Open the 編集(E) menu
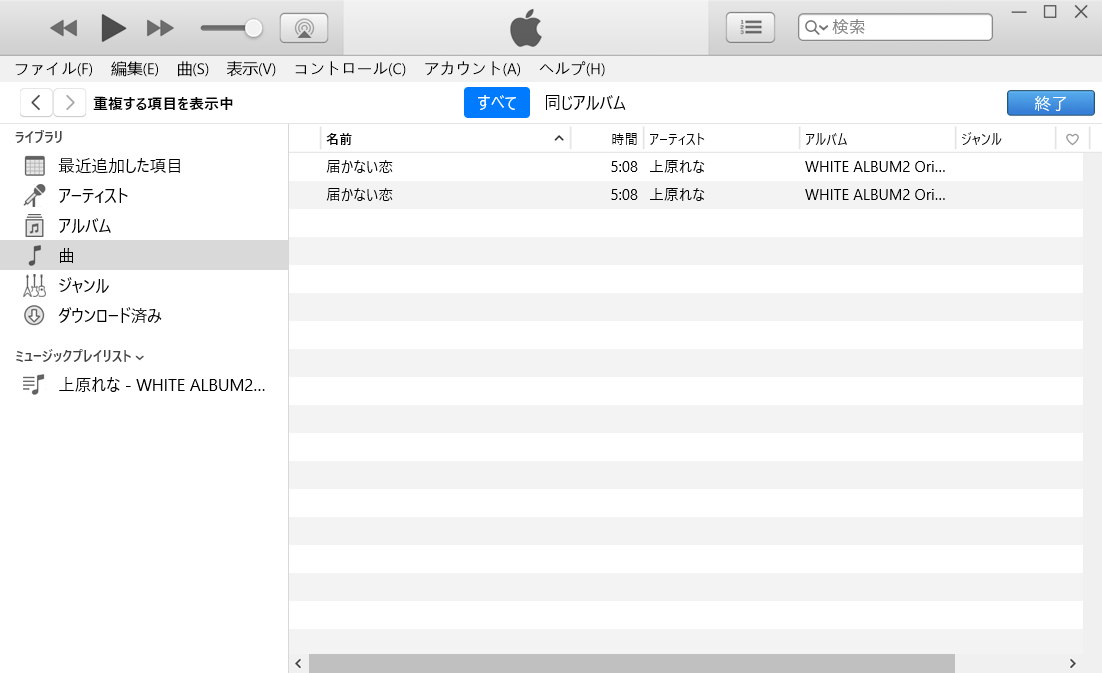 (135, 69)
